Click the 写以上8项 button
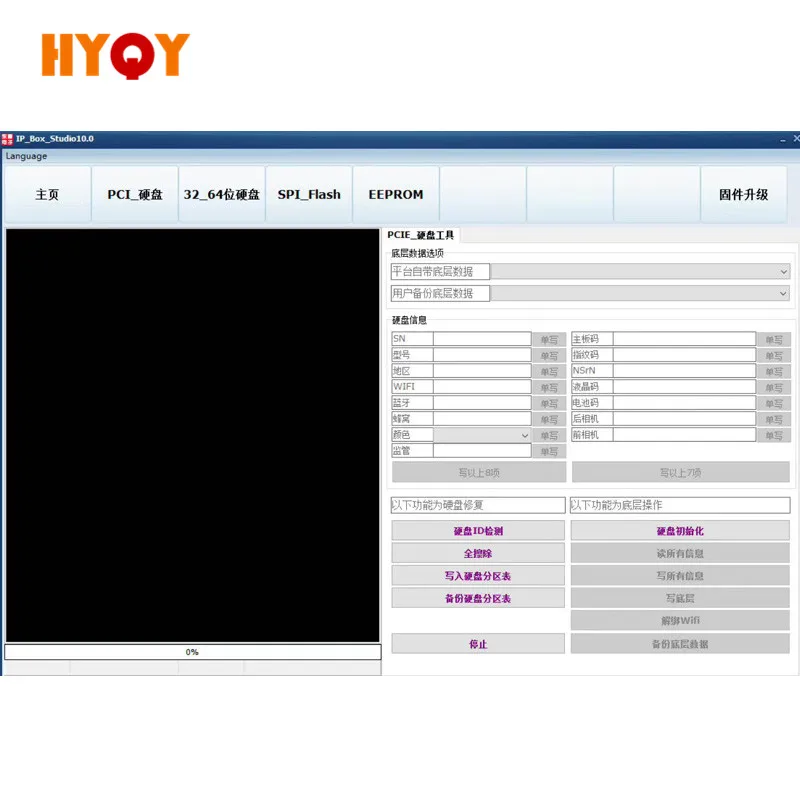Image resolution: width=800 pixels, height=800 pixels. pyautogui.click(x=479, y=472)
